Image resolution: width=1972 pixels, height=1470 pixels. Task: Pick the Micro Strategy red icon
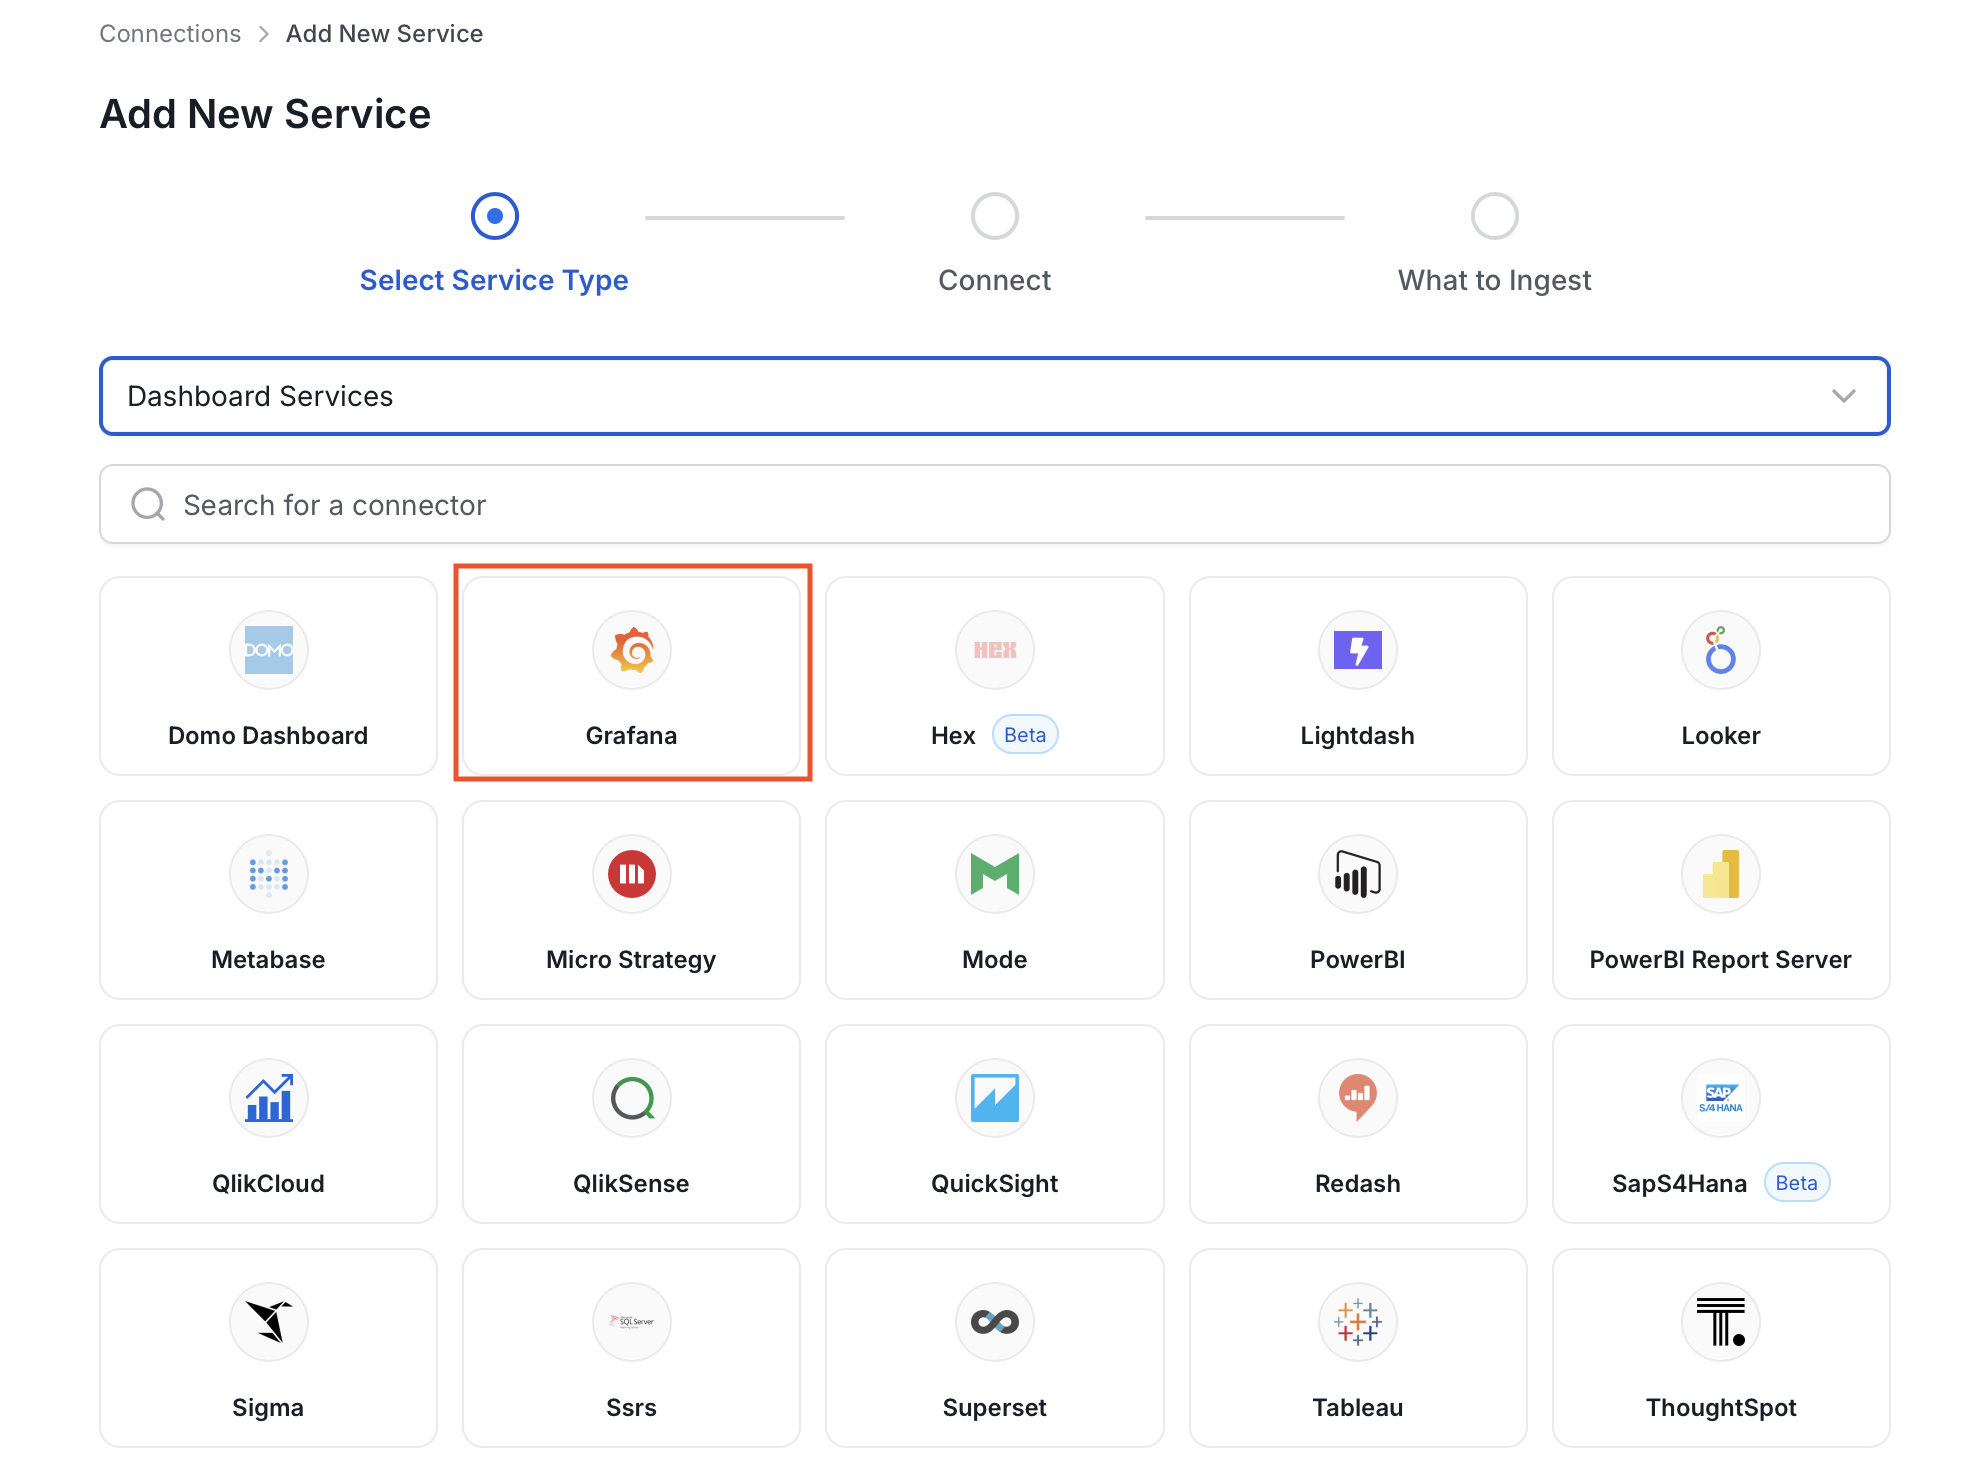(632, 874)
